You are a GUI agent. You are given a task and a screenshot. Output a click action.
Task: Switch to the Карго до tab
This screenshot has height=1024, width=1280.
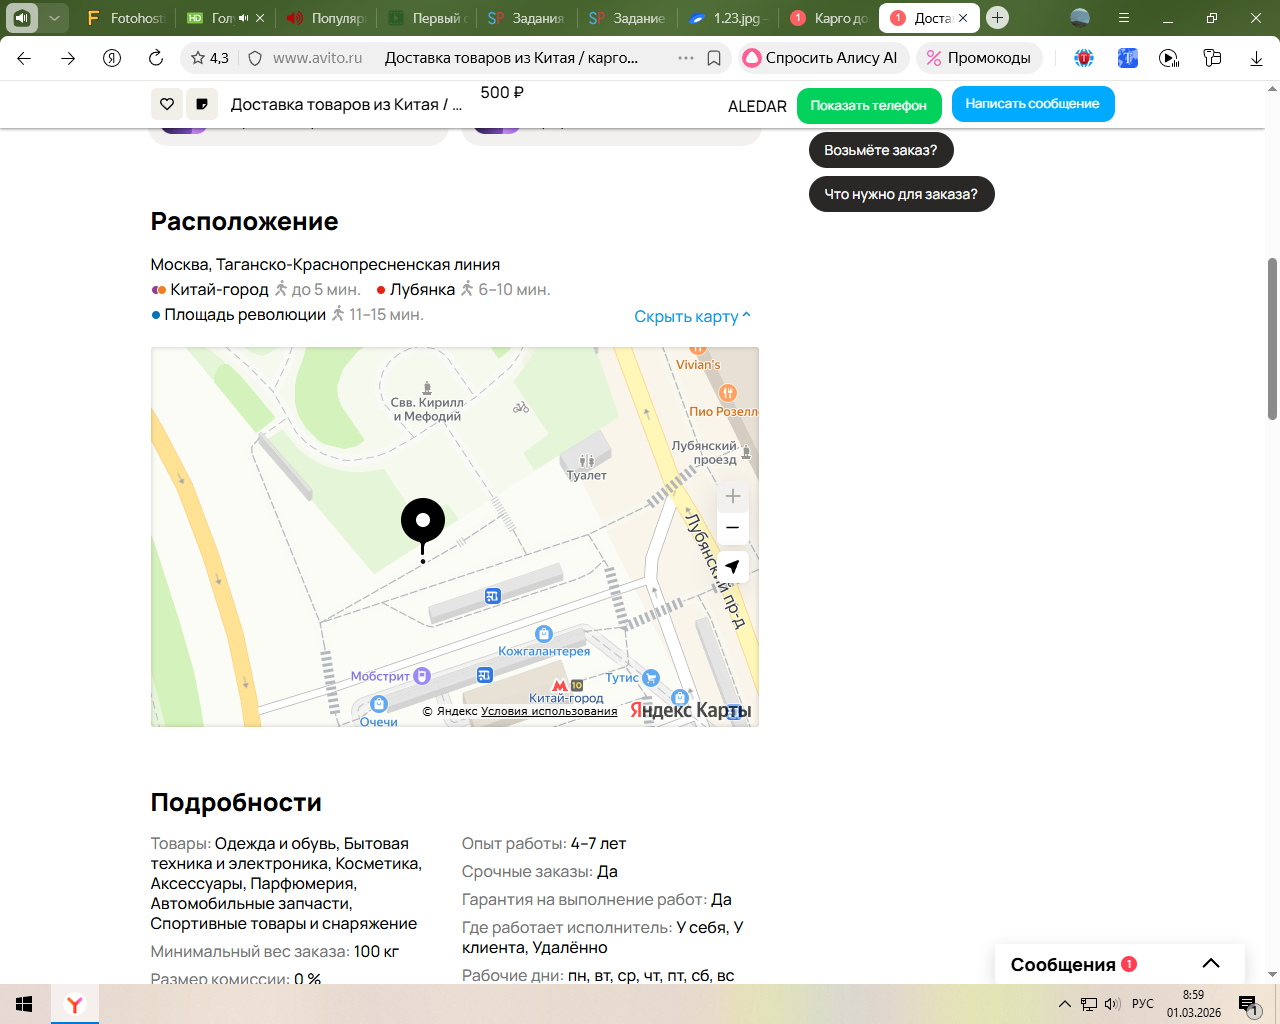click(x=828, y=18)
